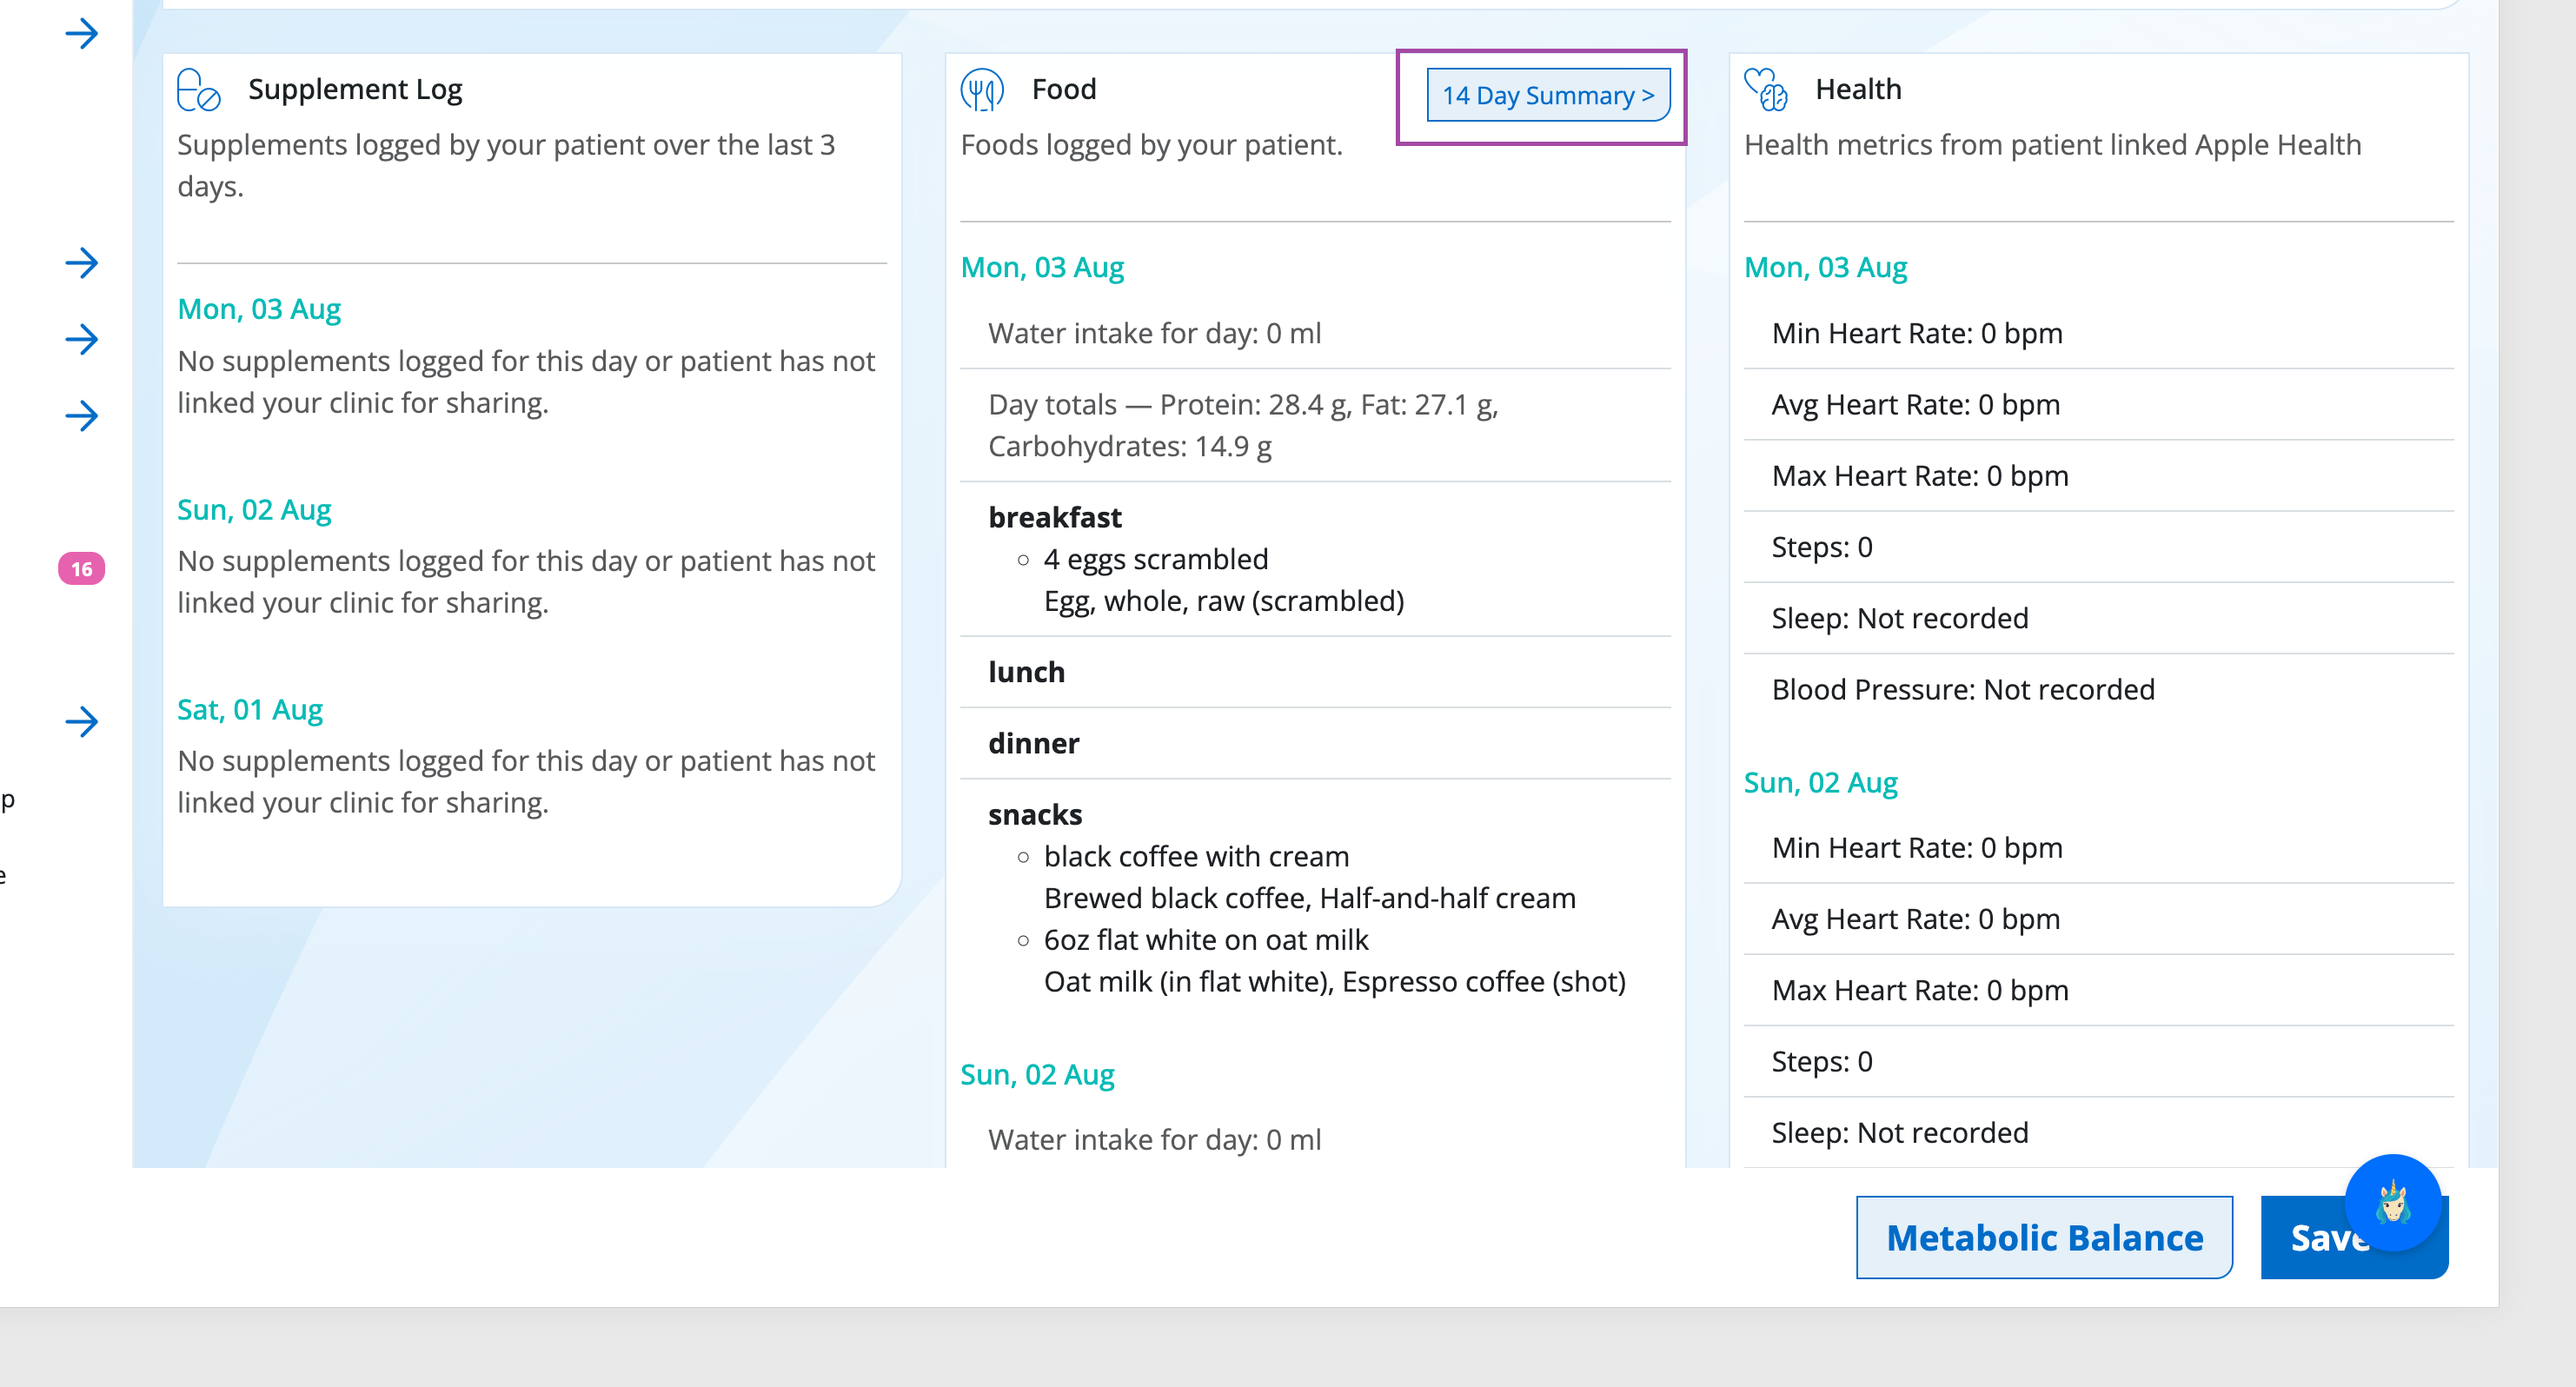The width and height of the screenshot is (2576, 1387).
Task: Click the snacks meal heading
Action: coord(1035,815)
